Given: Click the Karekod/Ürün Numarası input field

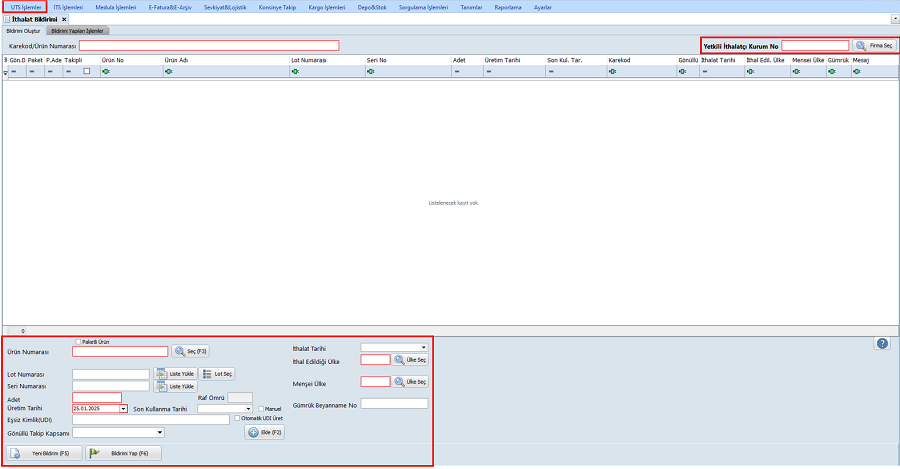Looking at the screenshot, I should (x=209, y=46).
